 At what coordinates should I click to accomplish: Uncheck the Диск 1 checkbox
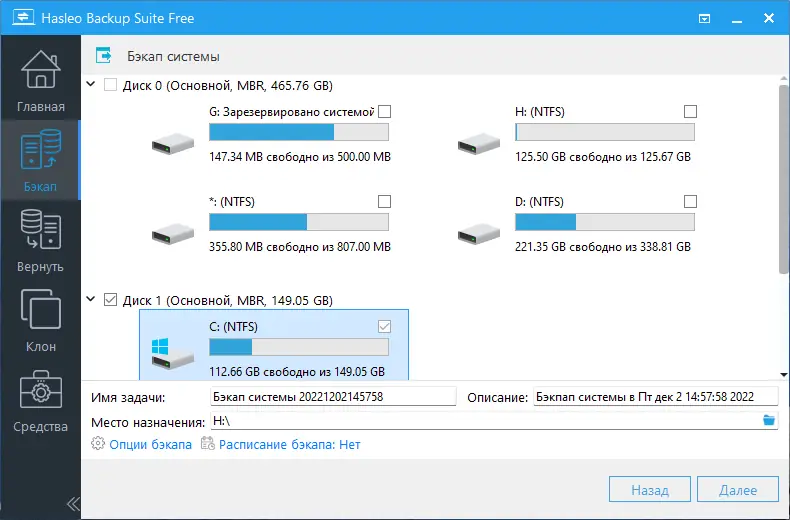(x=110, y=300)
